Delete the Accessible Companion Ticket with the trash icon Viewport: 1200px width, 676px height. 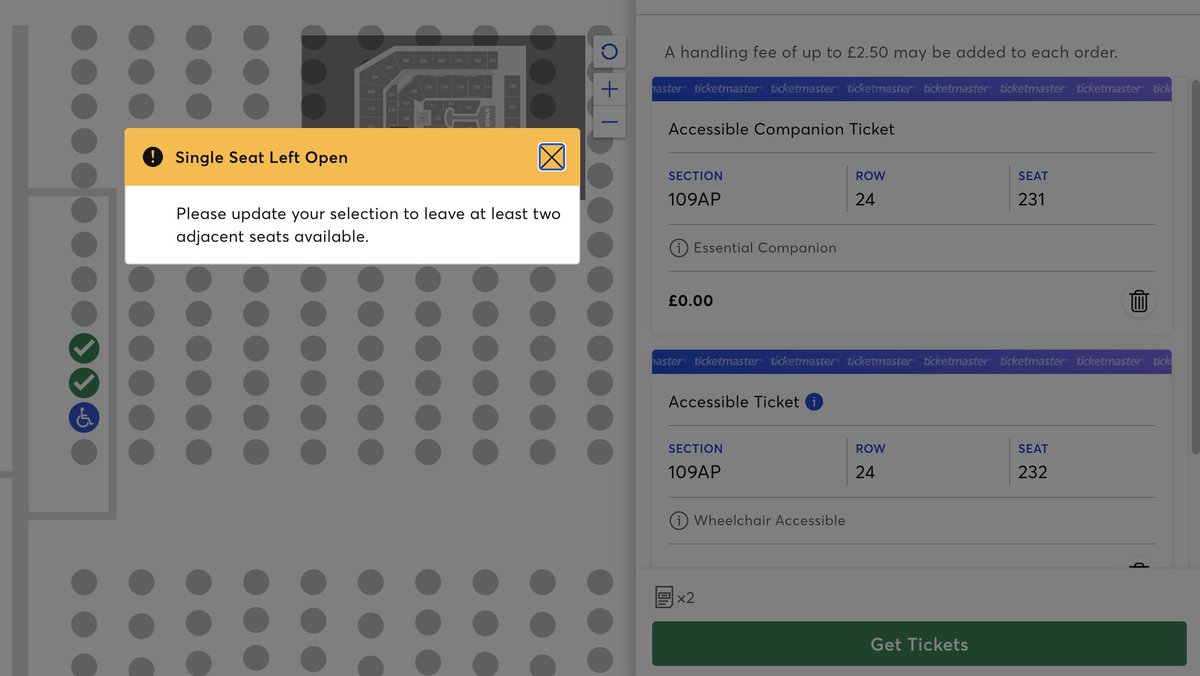click(x=1139, y=300)
